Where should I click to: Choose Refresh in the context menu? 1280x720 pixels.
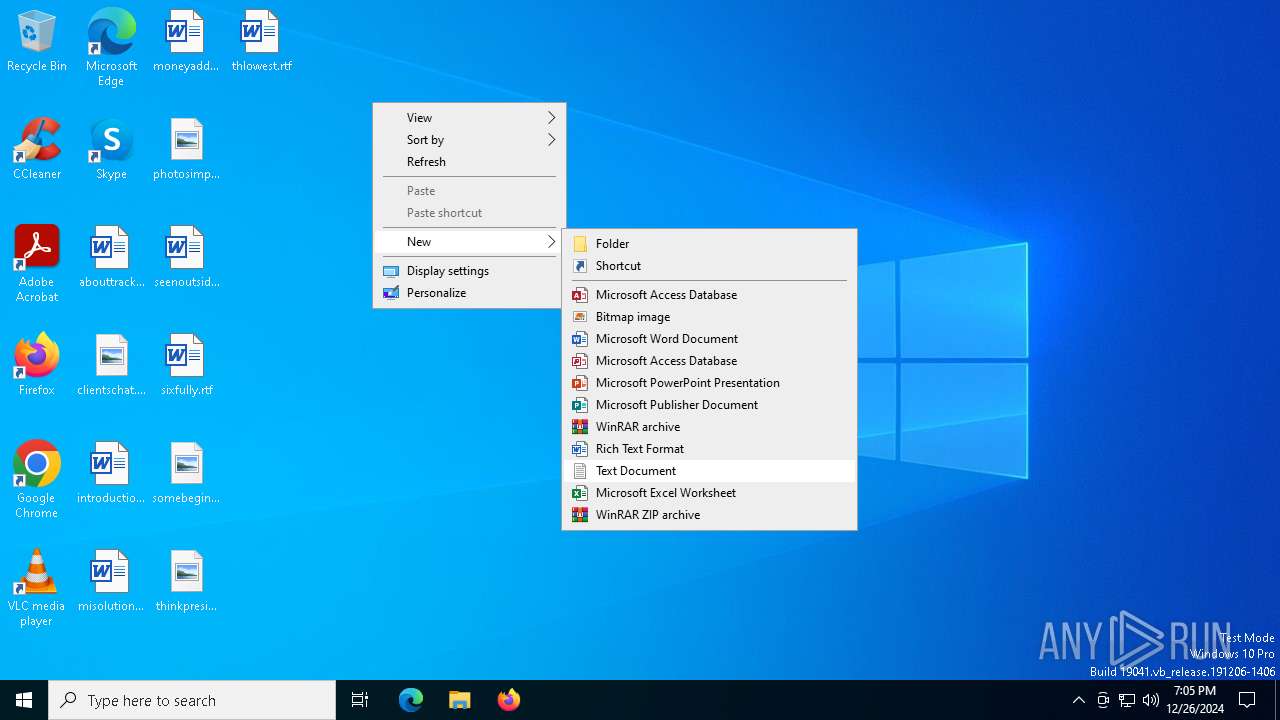[469, 162]
